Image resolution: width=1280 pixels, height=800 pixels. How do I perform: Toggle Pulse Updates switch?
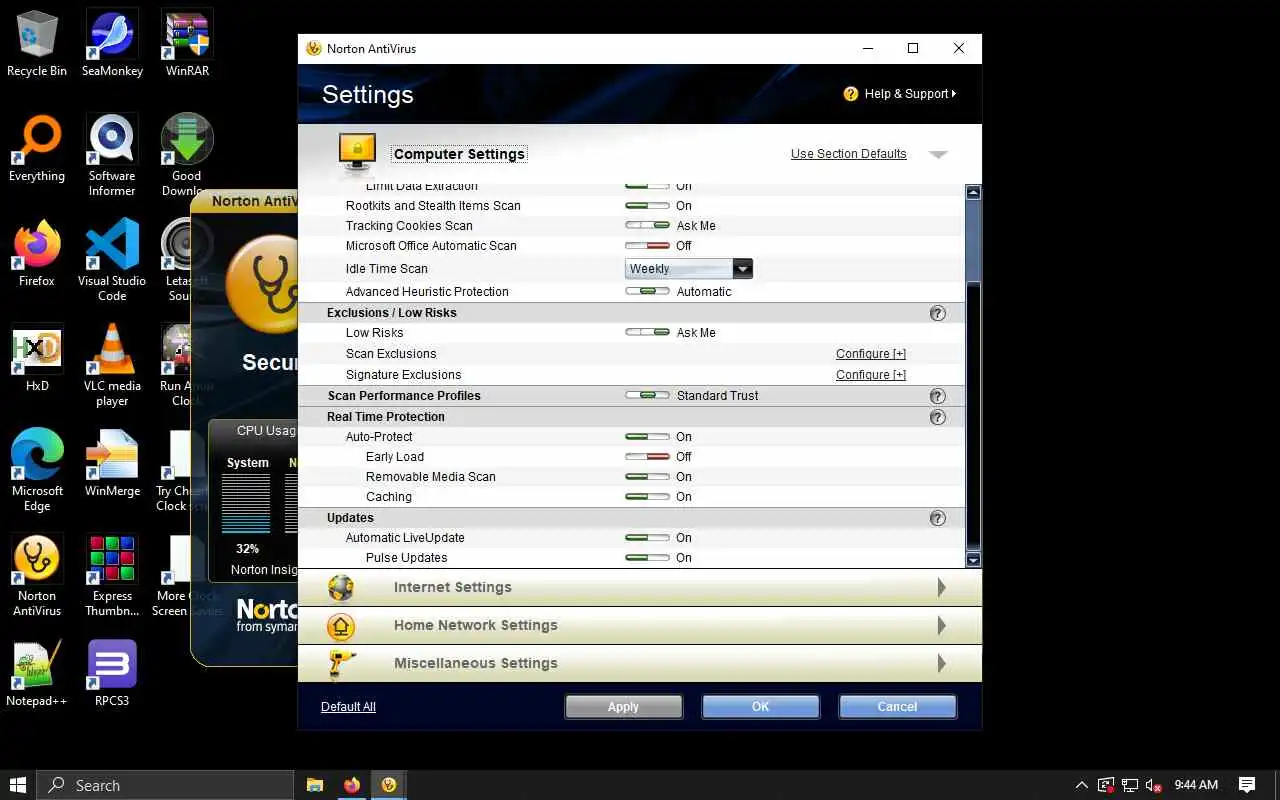point(647,558)
